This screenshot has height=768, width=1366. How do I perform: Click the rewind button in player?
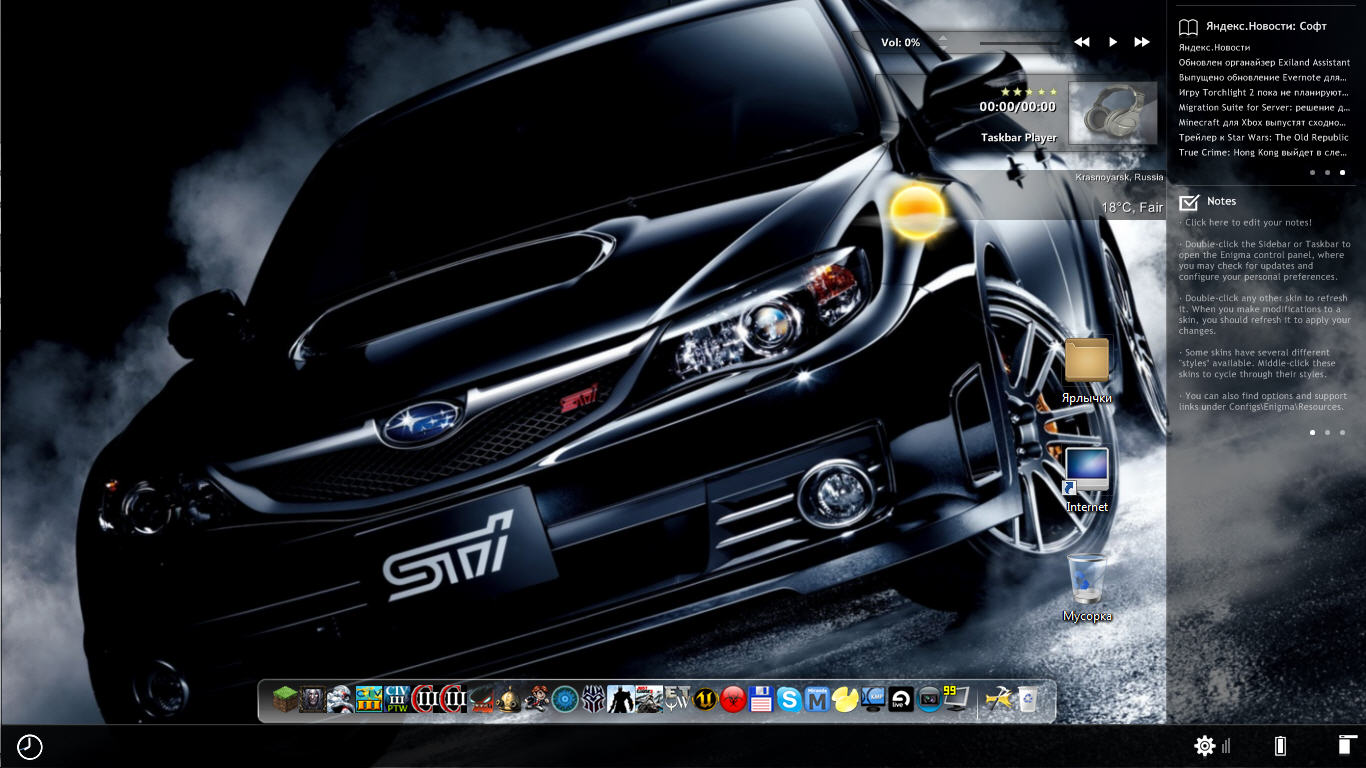[1081, 42]
